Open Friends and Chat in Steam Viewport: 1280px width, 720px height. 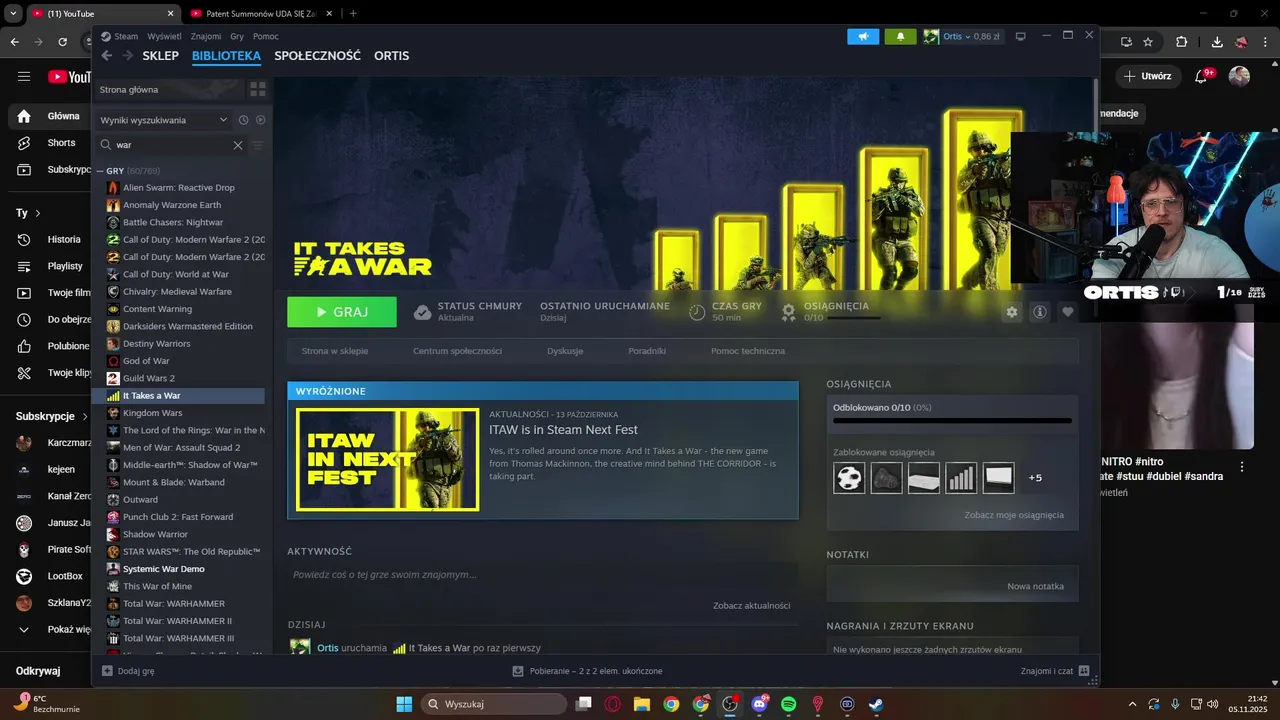[x=1055, y=671]
